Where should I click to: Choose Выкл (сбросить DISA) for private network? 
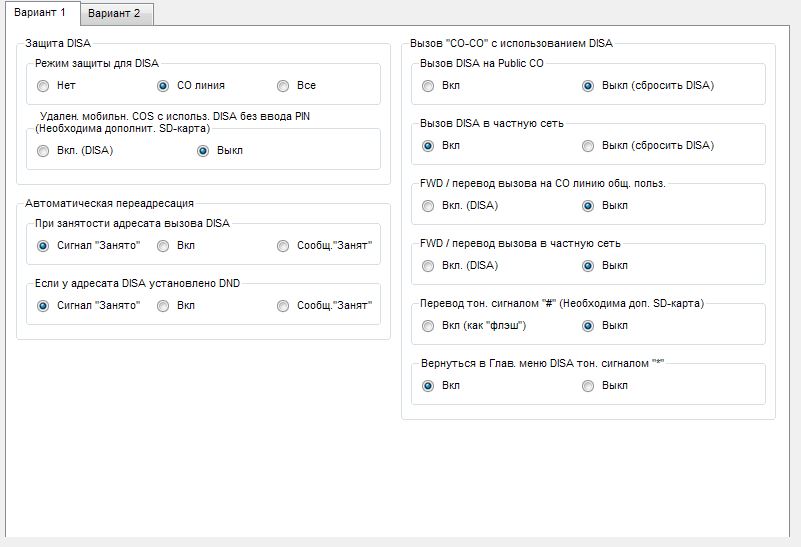(x=588, y=146)
